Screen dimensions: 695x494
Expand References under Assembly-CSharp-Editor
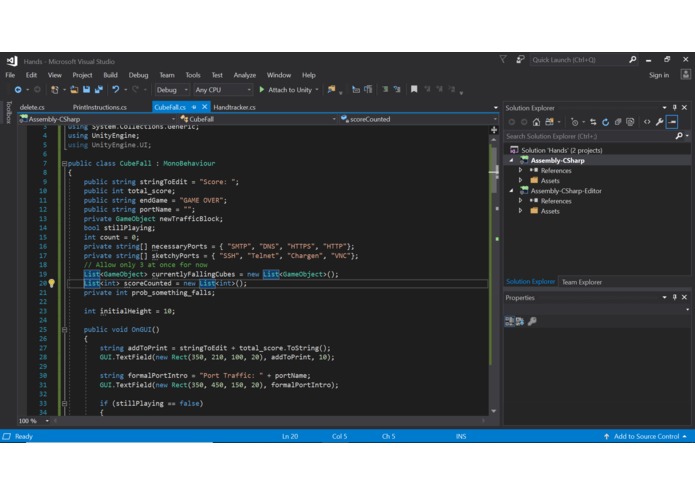pos(520,201)
